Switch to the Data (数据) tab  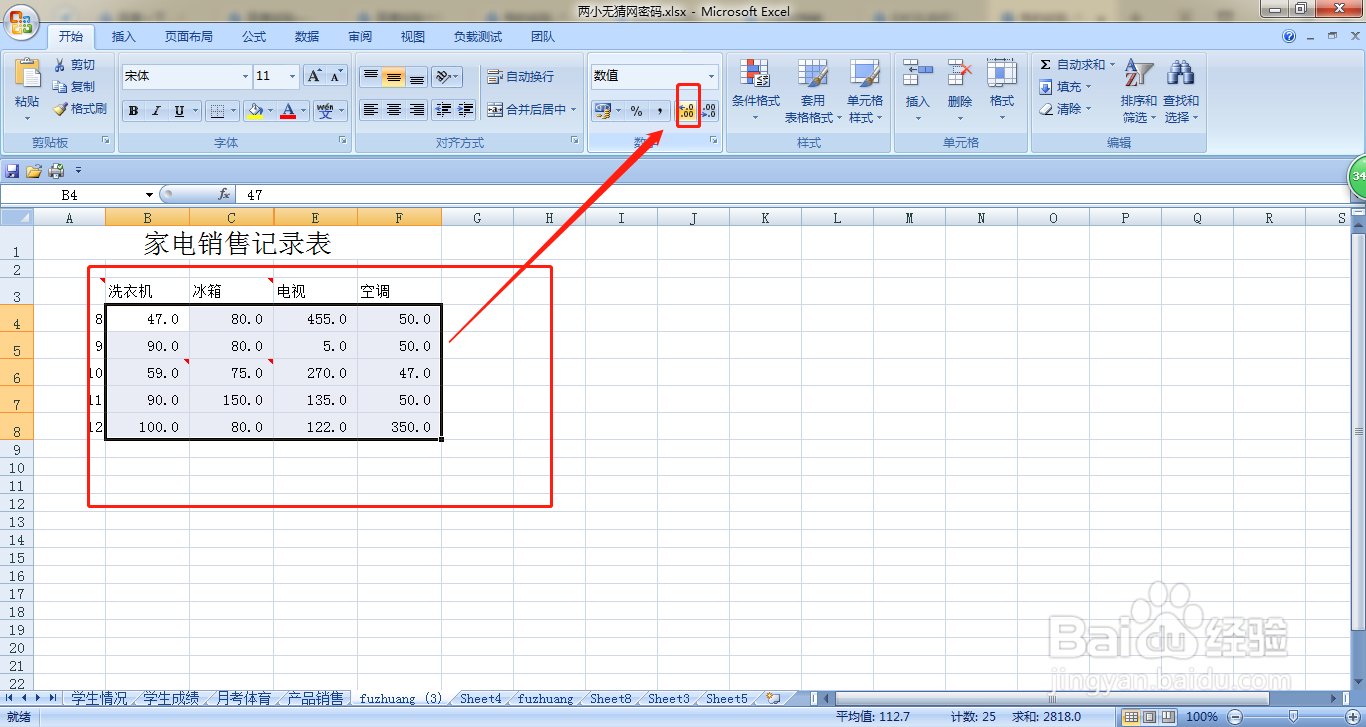307,37
